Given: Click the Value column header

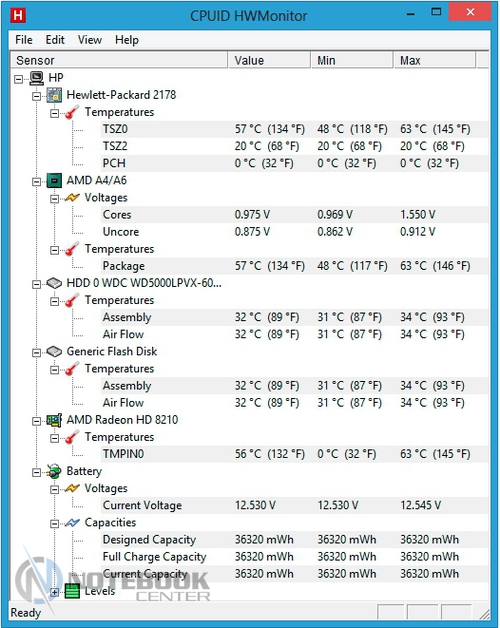Looking at the screenshot, I should pyautogui.click(x=269, y=60).
